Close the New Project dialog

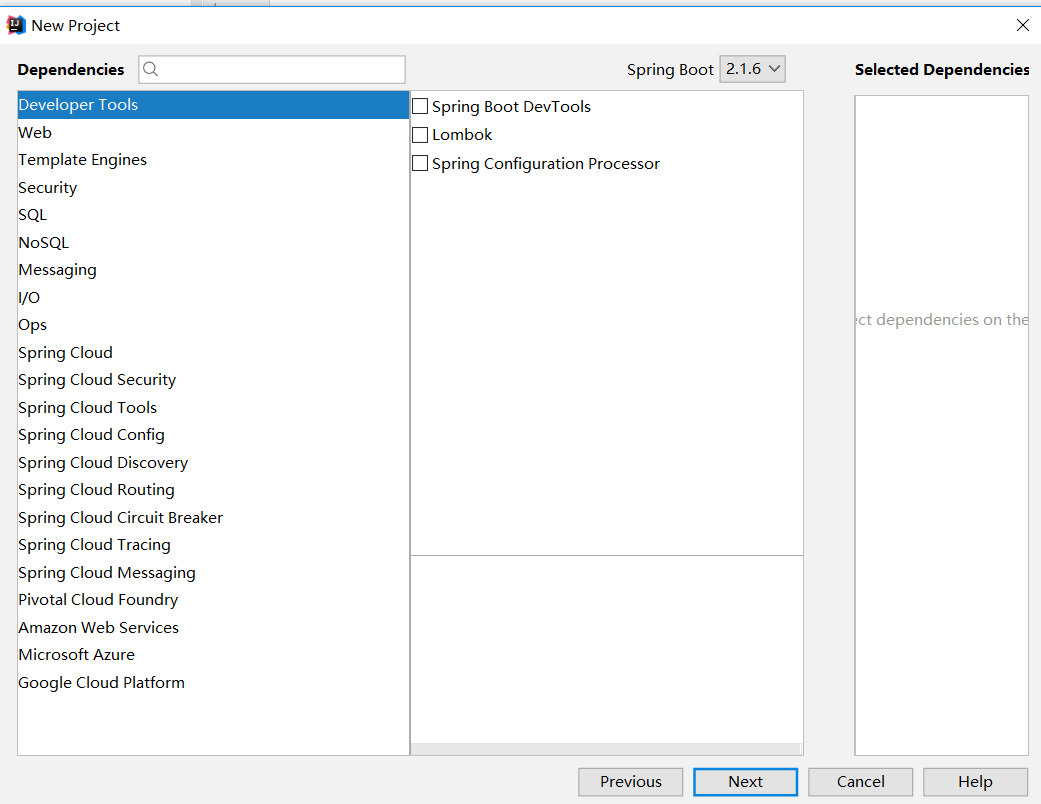point(1022,25)
